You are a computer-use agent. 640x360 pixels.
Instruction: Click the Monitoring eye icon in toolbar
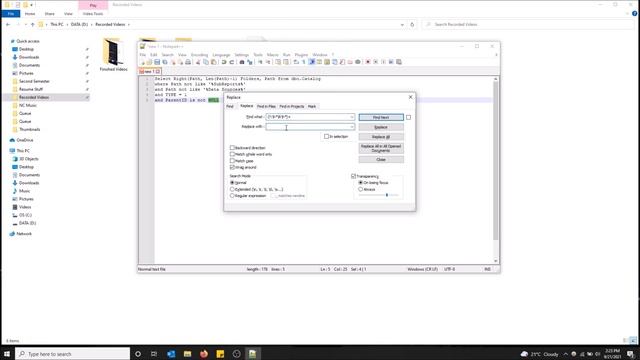point(358,62)
